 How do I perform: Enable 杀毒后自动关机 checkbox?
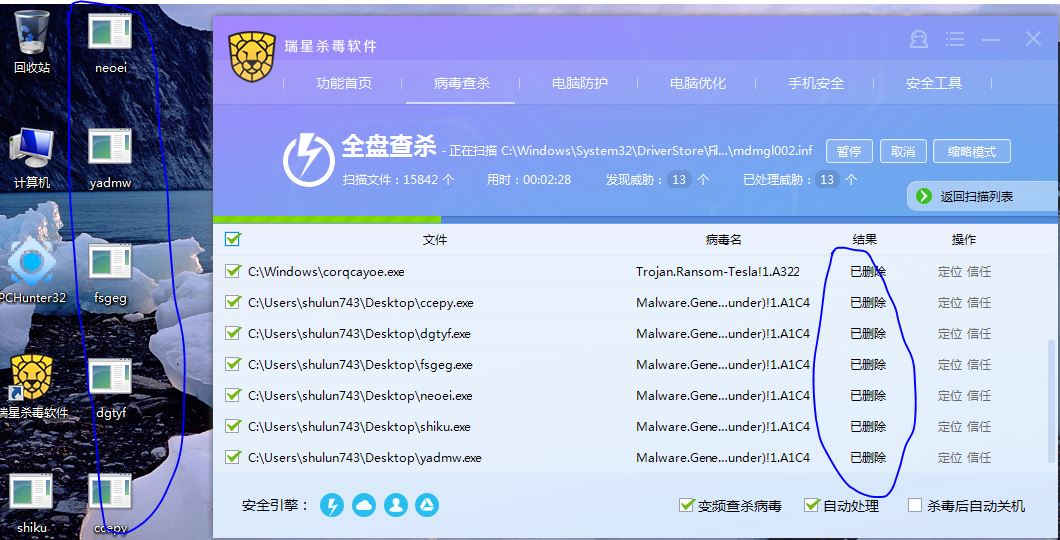point(915,506)
